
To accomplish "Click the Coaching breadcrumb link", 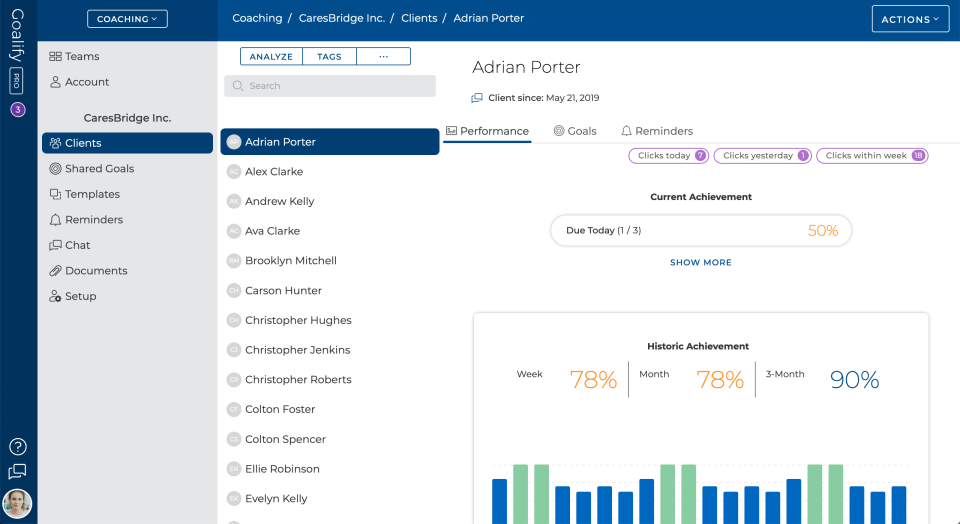I will (x=257, y=18).
